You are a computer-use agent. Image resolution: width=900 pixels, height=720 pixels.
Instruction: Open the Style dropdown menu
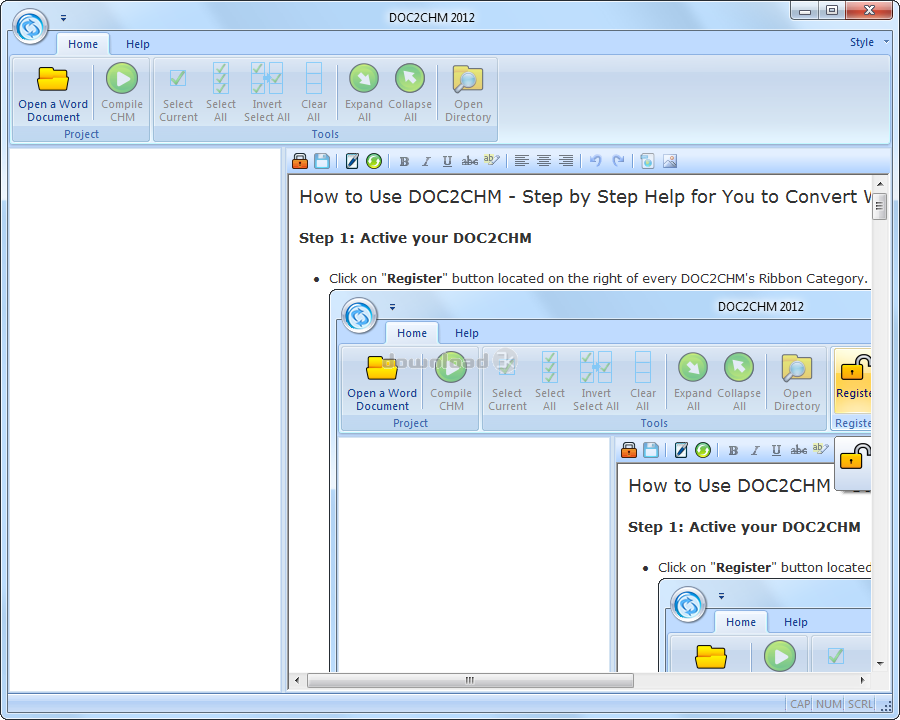[x=869, y=42]
